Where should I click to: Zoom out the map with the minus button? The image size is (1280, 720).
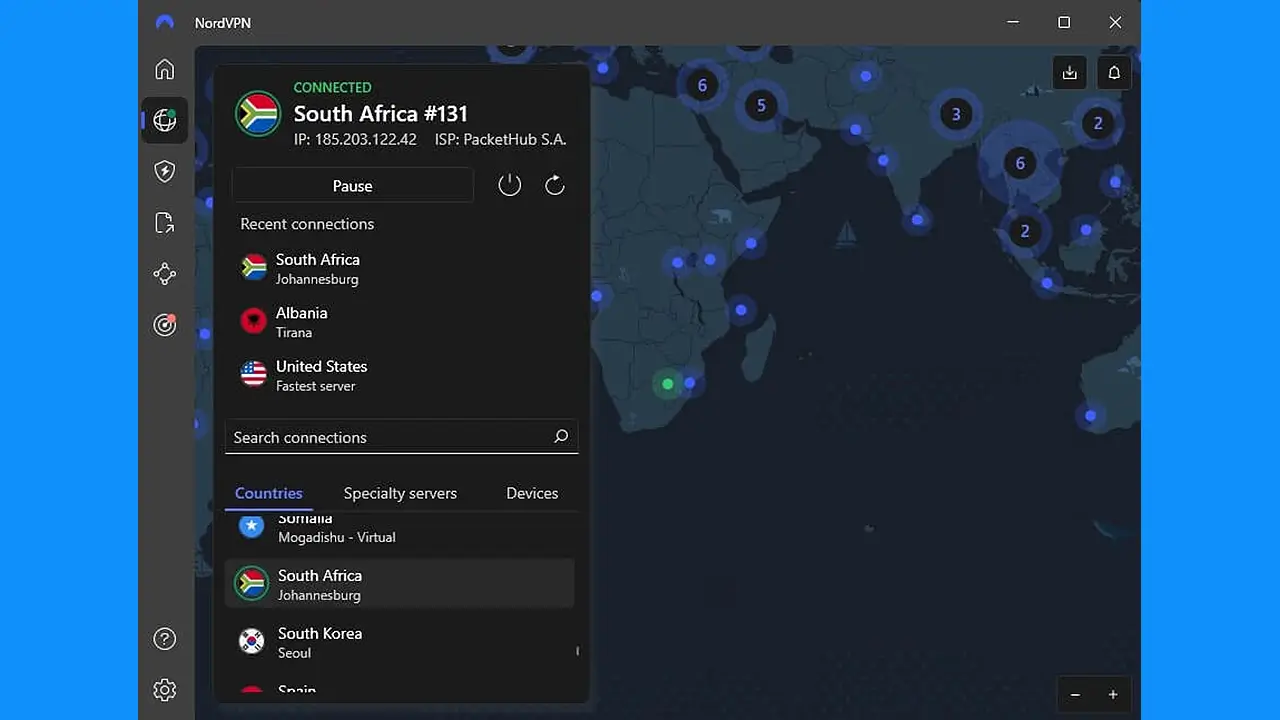click(x=1075, y=695)
